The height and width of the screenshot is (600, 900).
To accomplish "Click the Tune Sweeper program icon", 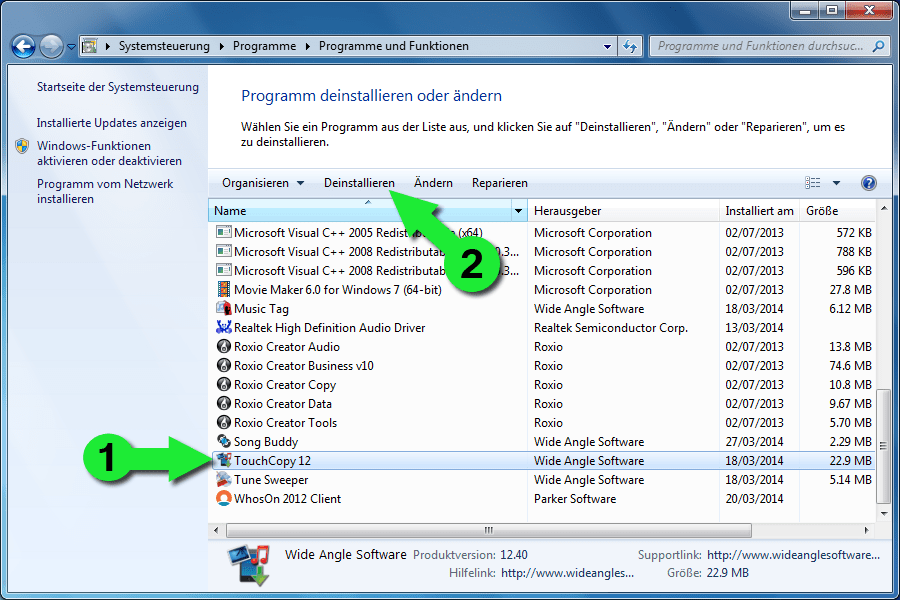I will [223, 479].
